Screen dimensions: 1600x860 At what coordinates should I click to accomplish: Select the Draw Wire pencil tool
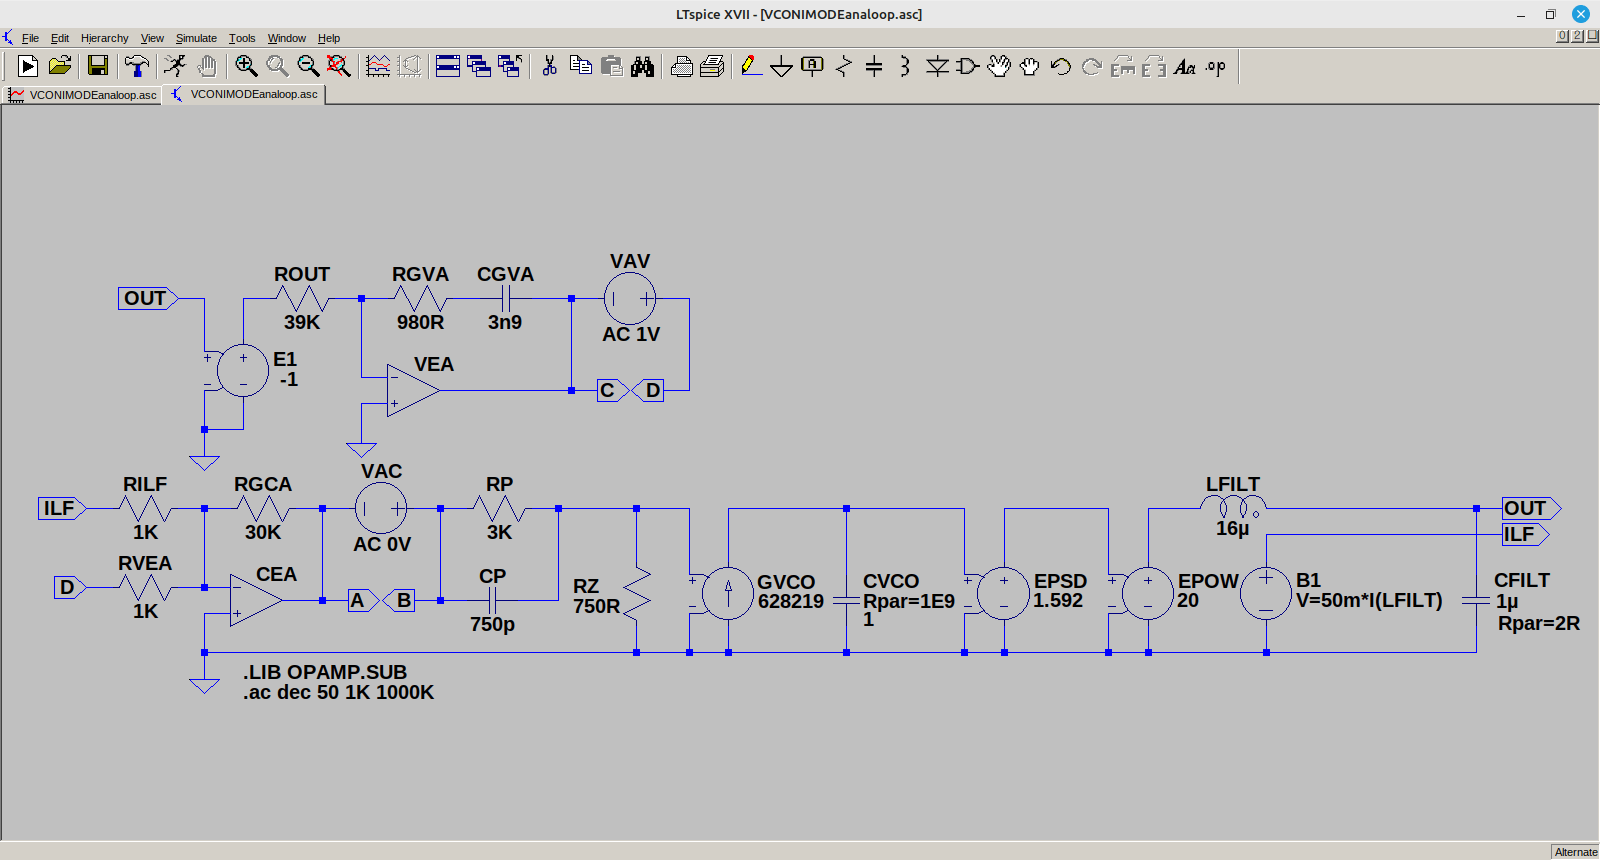click(751, 66)
